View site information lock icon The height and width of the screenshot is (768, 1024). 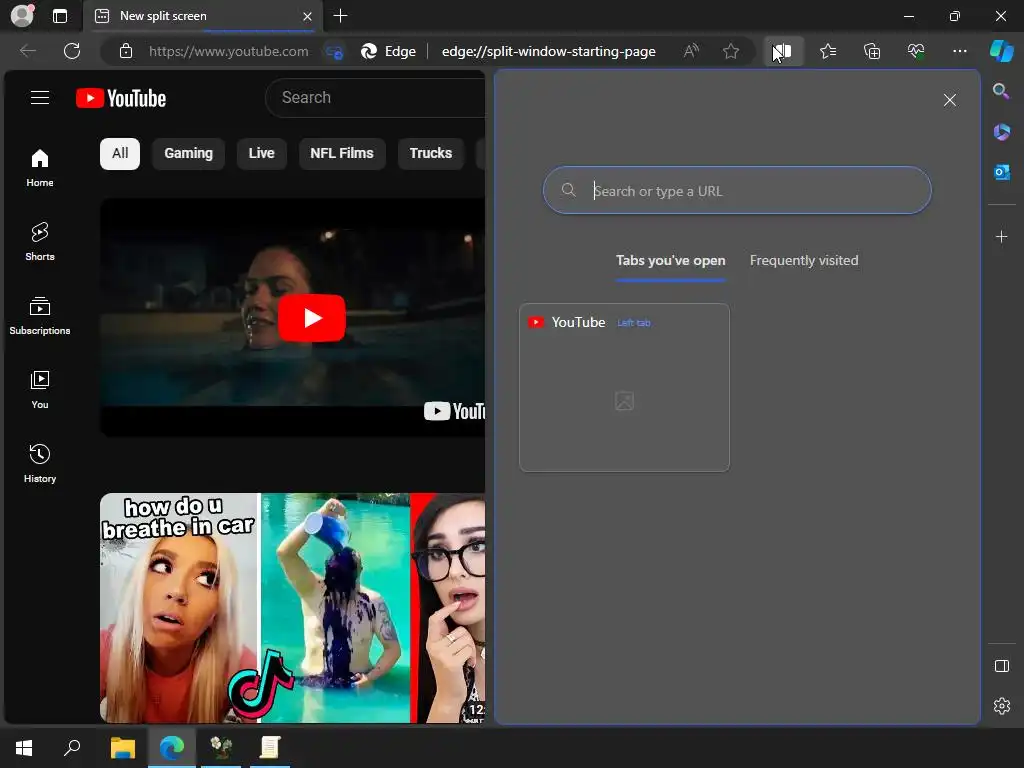(x=126, y=51)
